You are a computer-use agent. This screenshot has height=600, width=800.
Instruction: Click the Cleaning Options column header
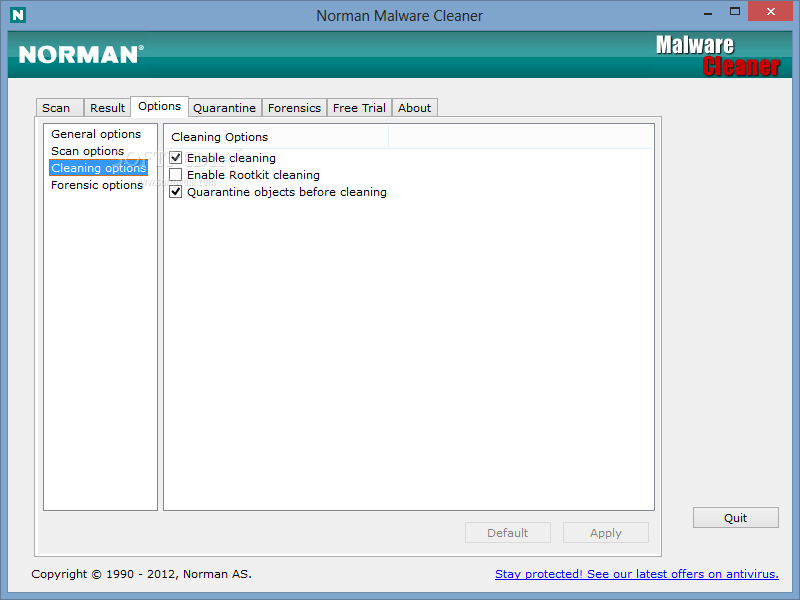276,137
